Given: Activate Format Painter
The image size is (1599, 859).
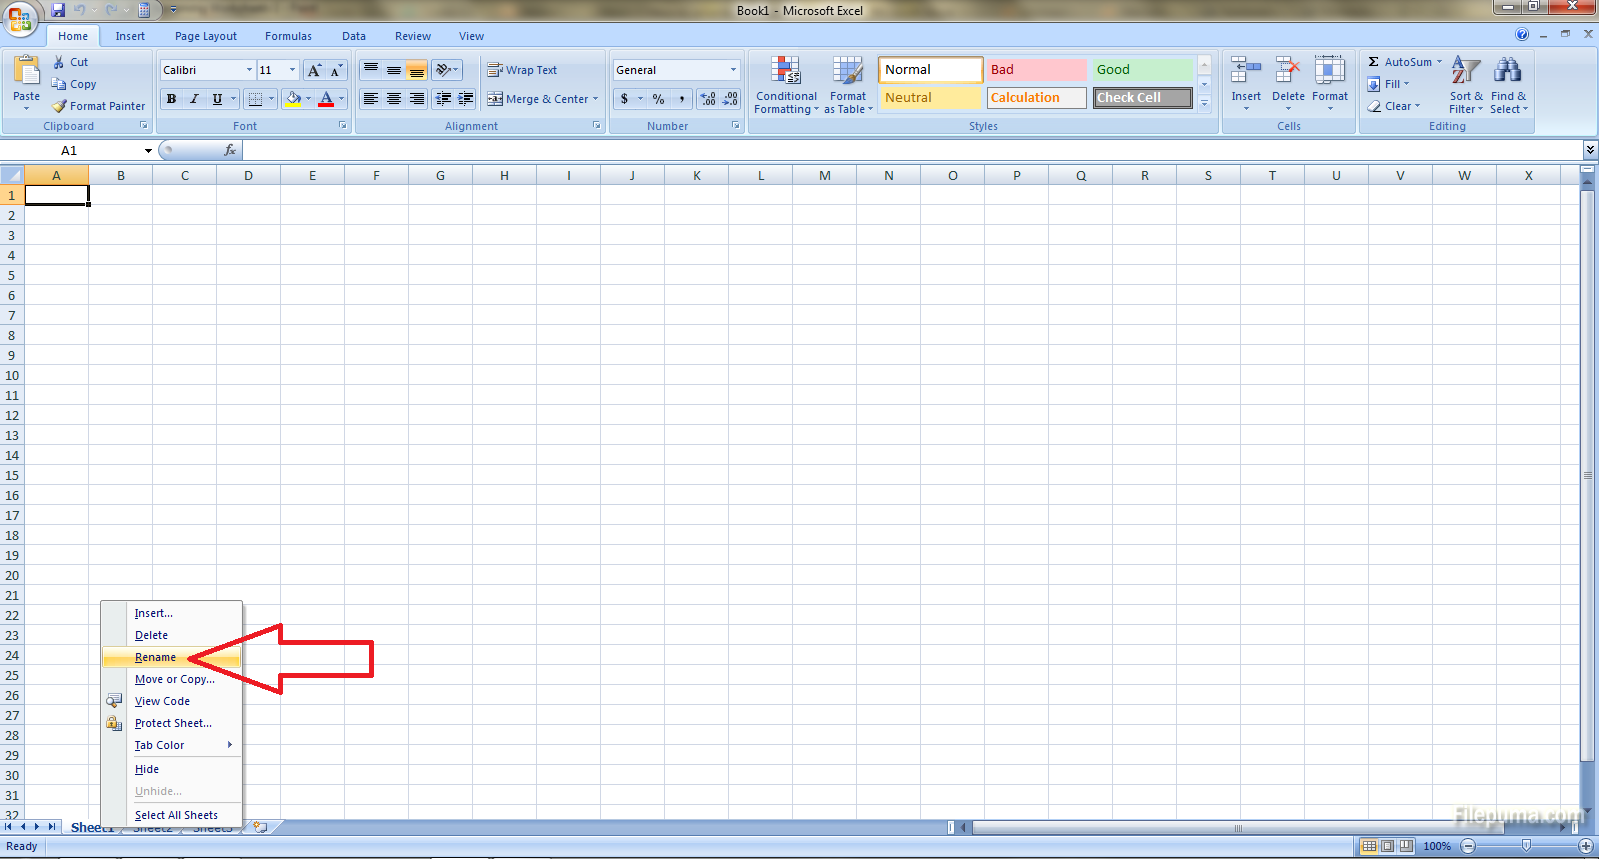Looking at the screenshot, I should click(99, 106).
